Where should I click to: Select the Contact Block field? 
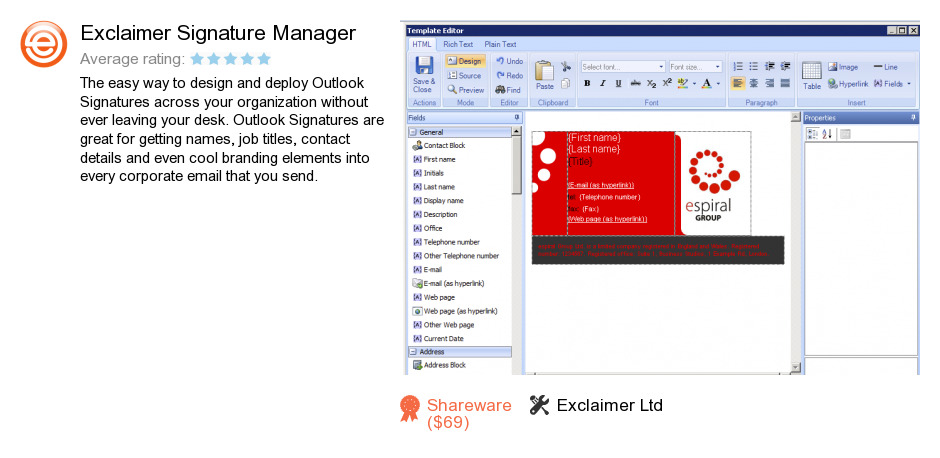click(439, 146)
